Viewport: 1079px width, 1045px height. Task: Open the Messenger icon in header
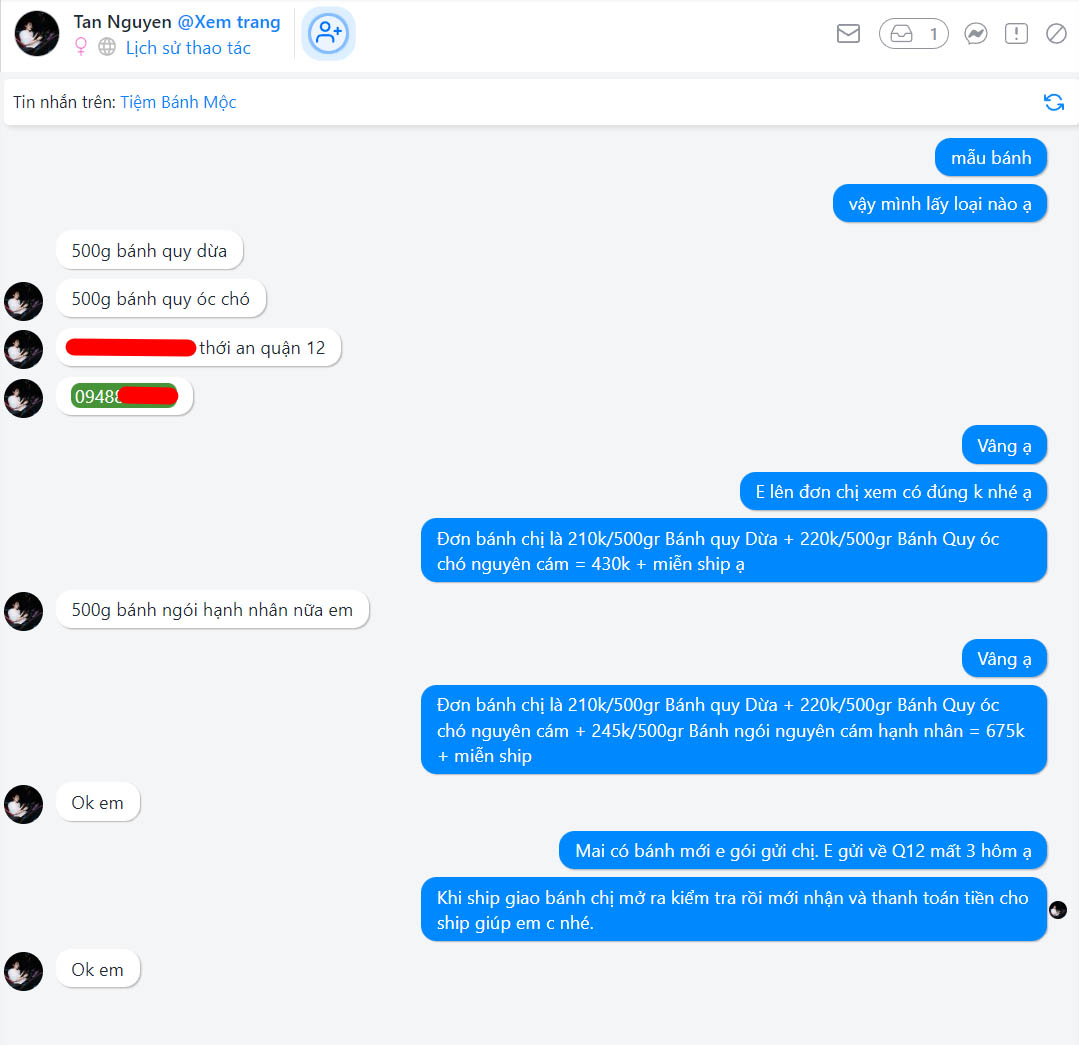click(975, 34)
